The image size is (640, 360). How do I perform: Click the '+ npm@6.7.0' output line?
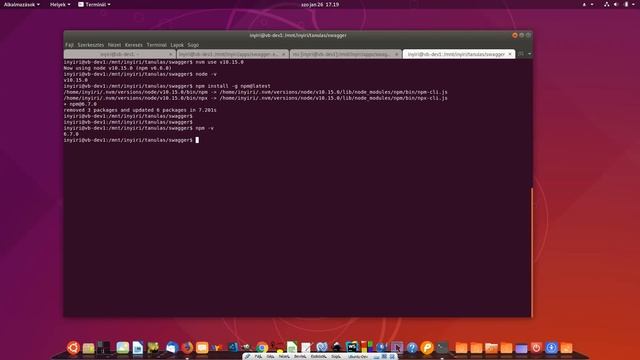coord(80,104)
